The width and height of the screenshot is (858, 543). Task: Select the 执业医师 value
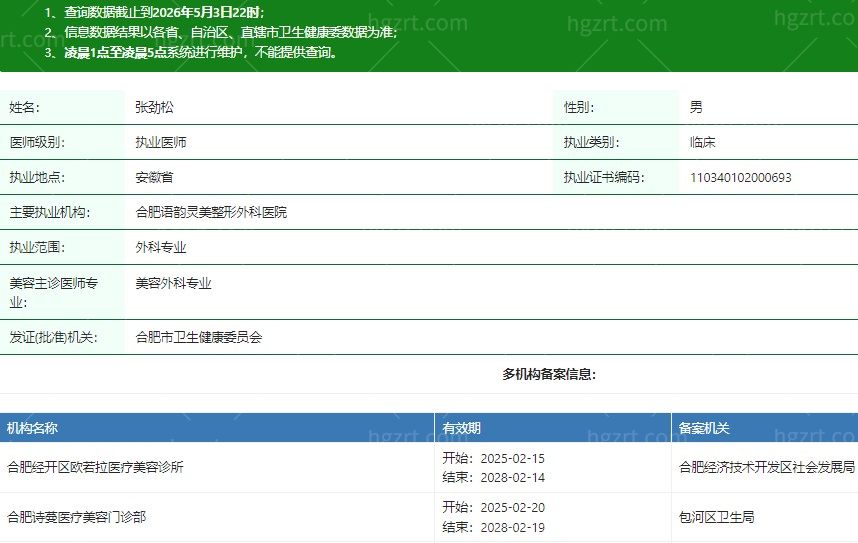[161, 142]
